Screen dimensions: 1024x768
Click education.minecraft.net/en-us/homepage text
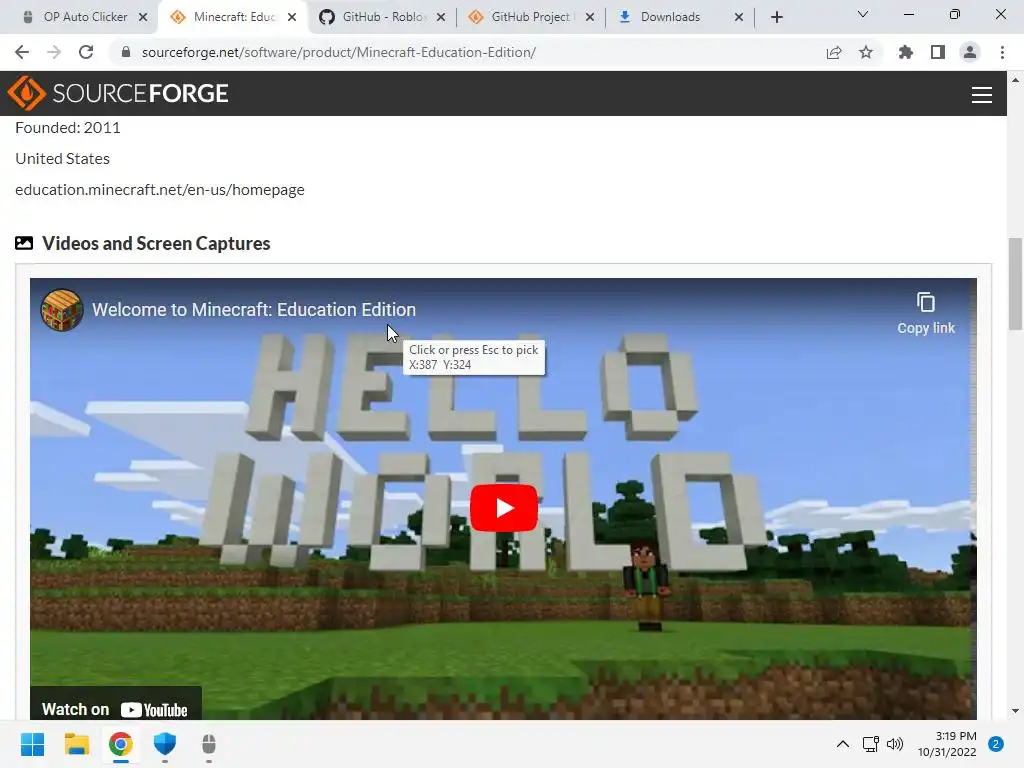point(160,189)
